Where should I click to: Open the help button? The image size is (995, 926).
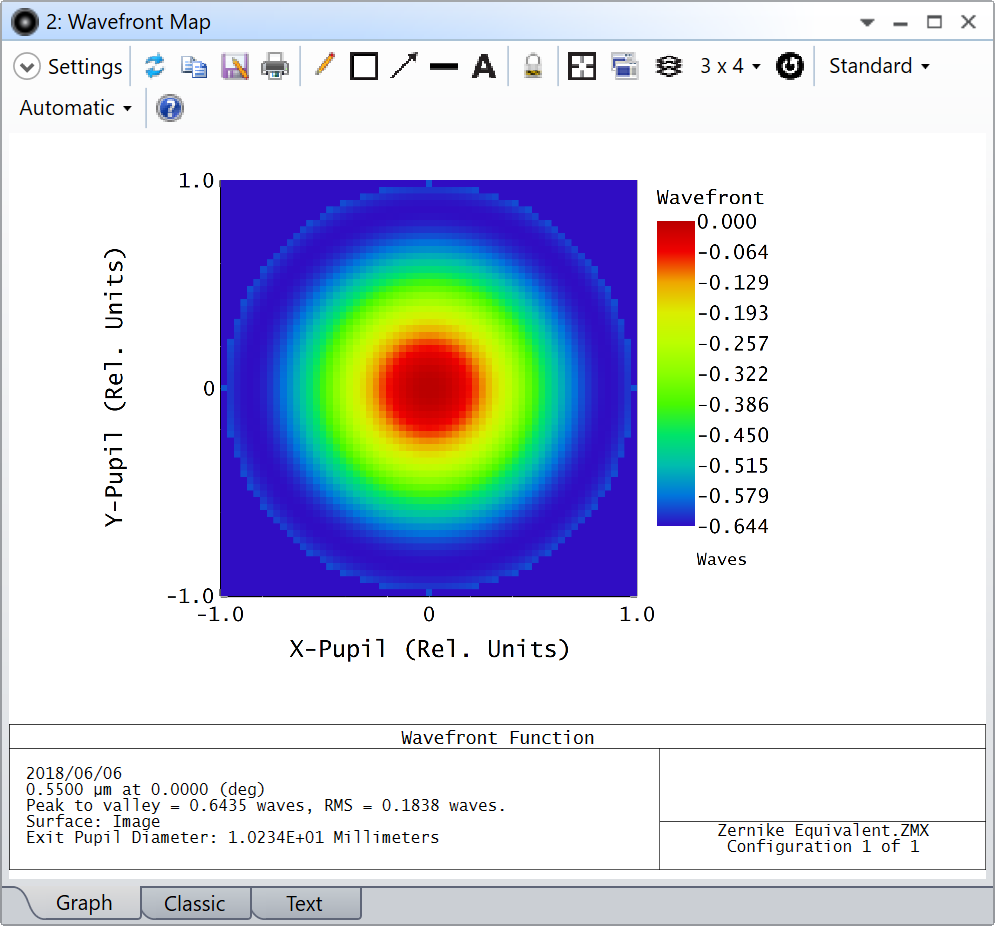coord(169,108)
